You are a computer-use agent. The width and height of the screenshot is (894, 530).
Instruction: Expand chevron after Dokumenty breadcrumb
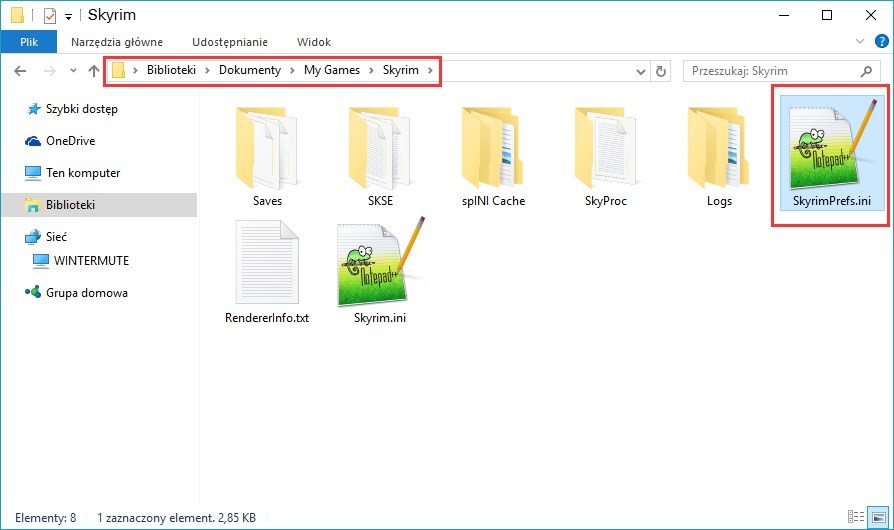coord(292,70)
